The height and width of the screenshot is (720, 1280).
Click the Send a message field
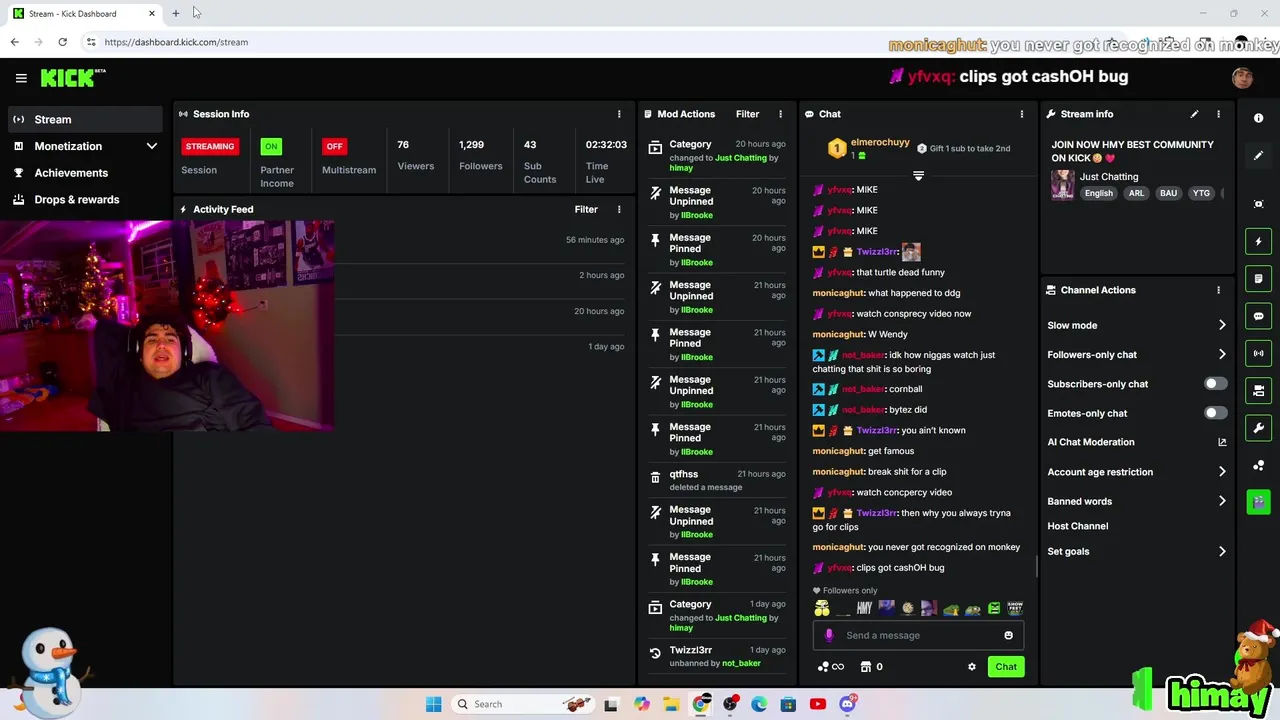tap(920, 635)
